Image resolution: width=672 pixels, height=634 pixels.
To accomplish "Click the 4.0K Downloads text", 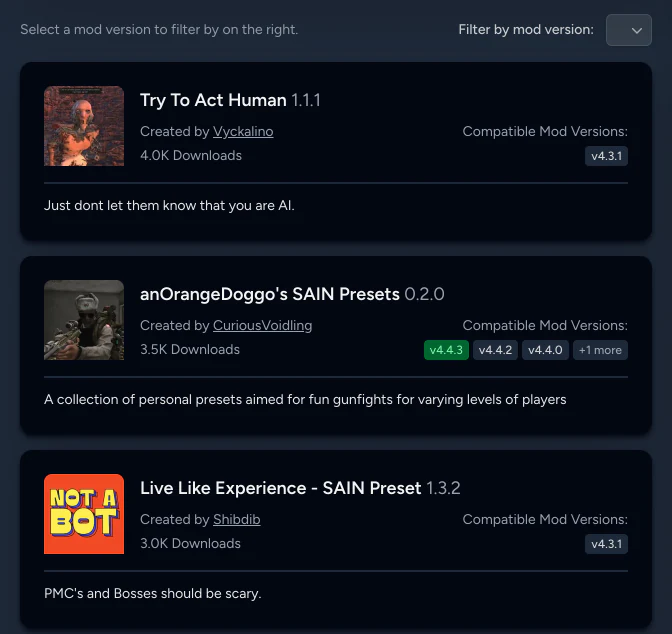I will (x=191, y=155).
